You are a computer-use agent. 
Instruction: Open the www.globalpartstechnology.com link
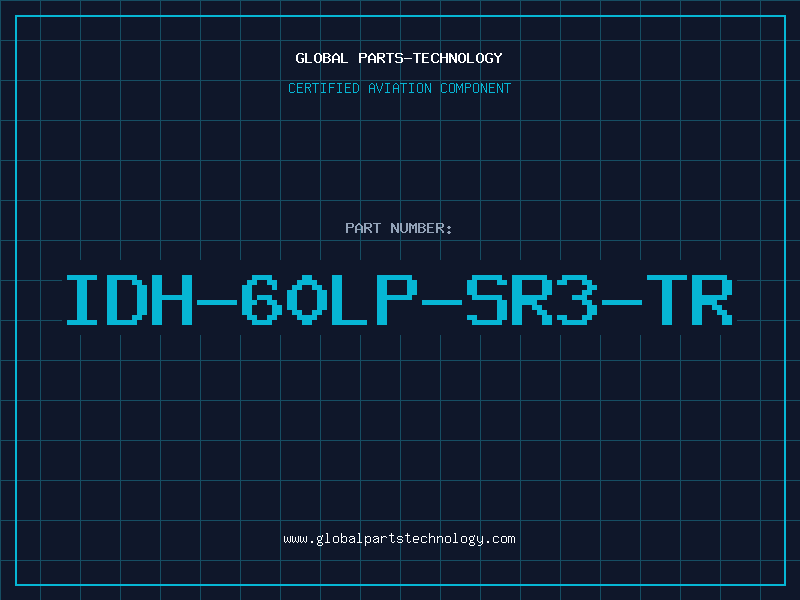tap(399, 539)
